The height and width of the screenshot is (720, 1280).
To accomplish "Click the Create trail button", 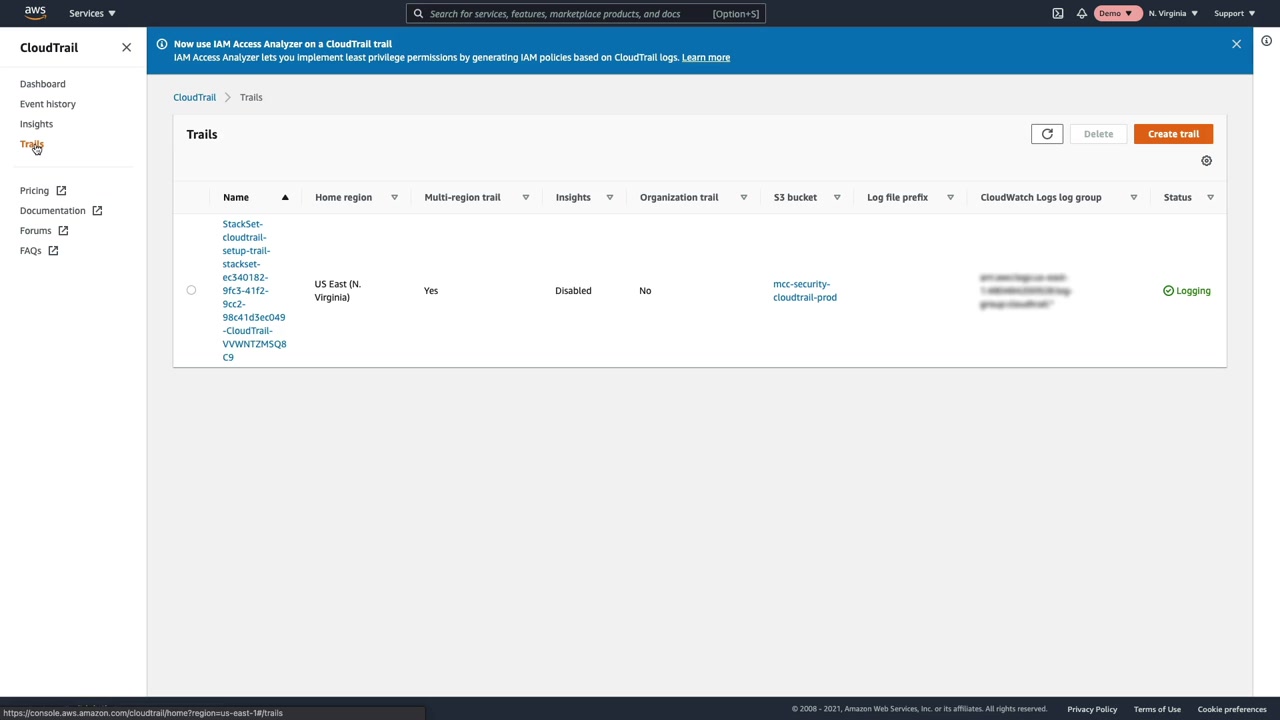I will click(x=1173, y=134).
